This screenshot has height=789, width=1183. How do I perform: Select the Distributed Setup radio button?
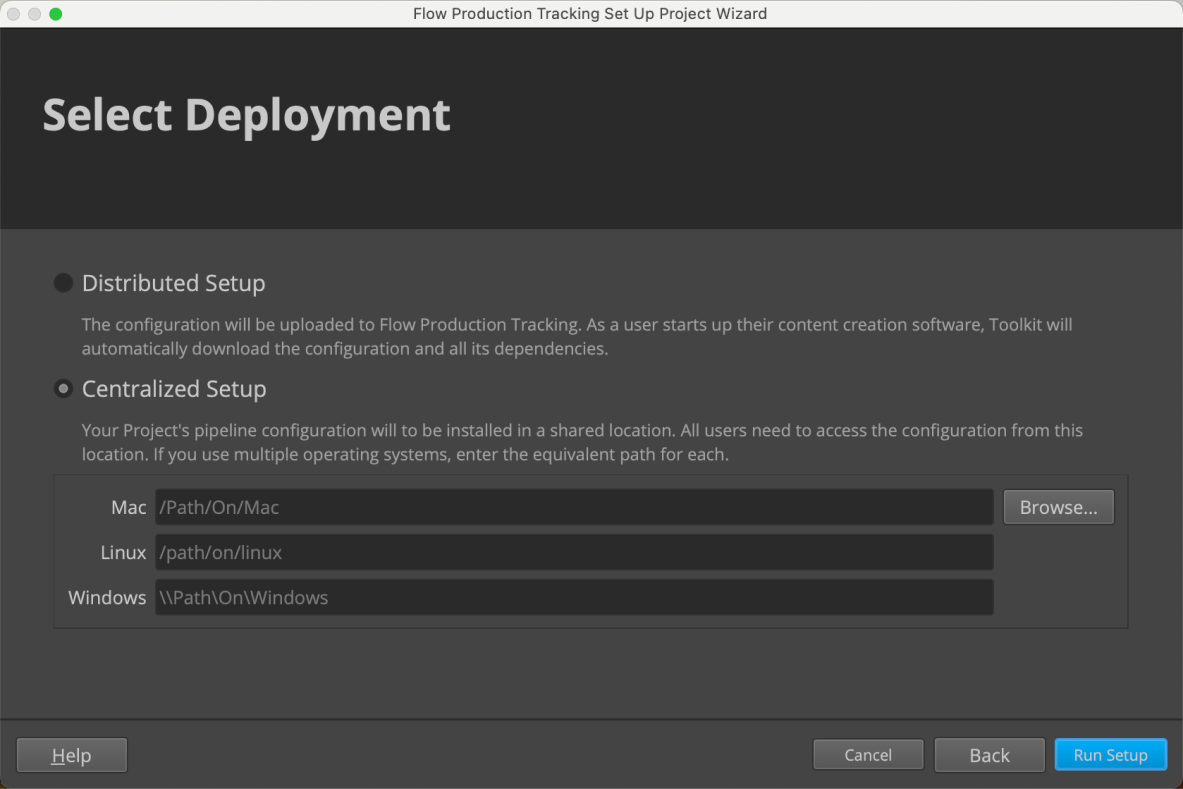pos(63,283)
